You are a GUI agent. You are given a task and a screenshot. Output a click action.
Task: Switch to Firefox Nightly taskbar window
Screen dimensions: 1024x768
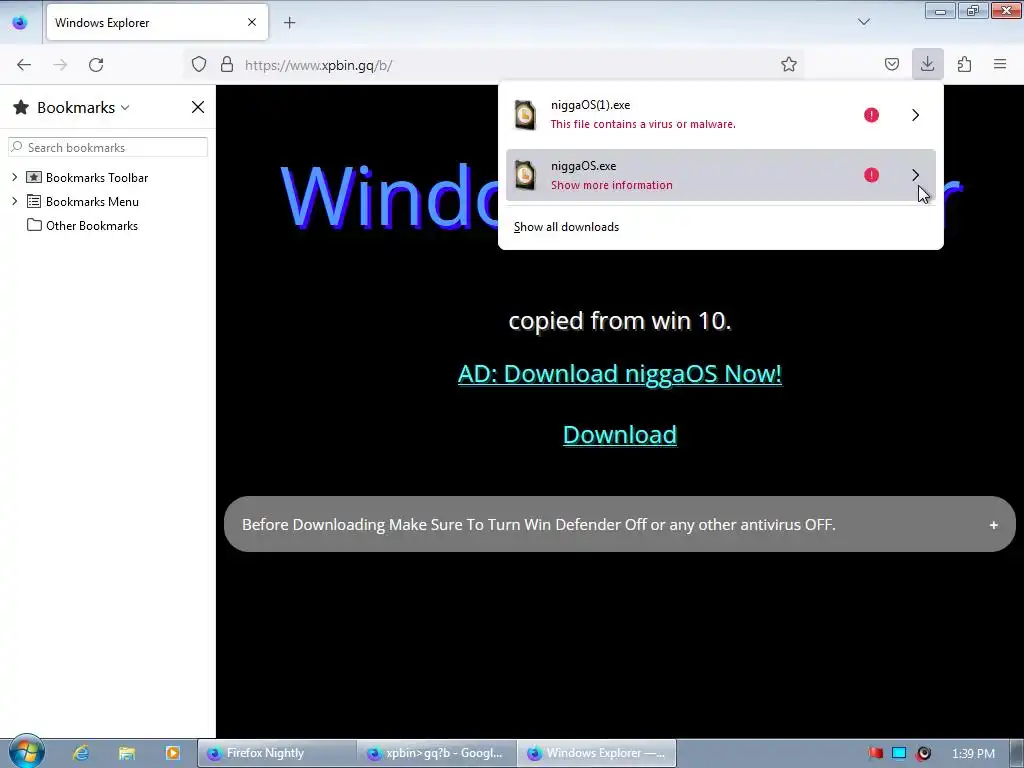click(x=277, y=753)
